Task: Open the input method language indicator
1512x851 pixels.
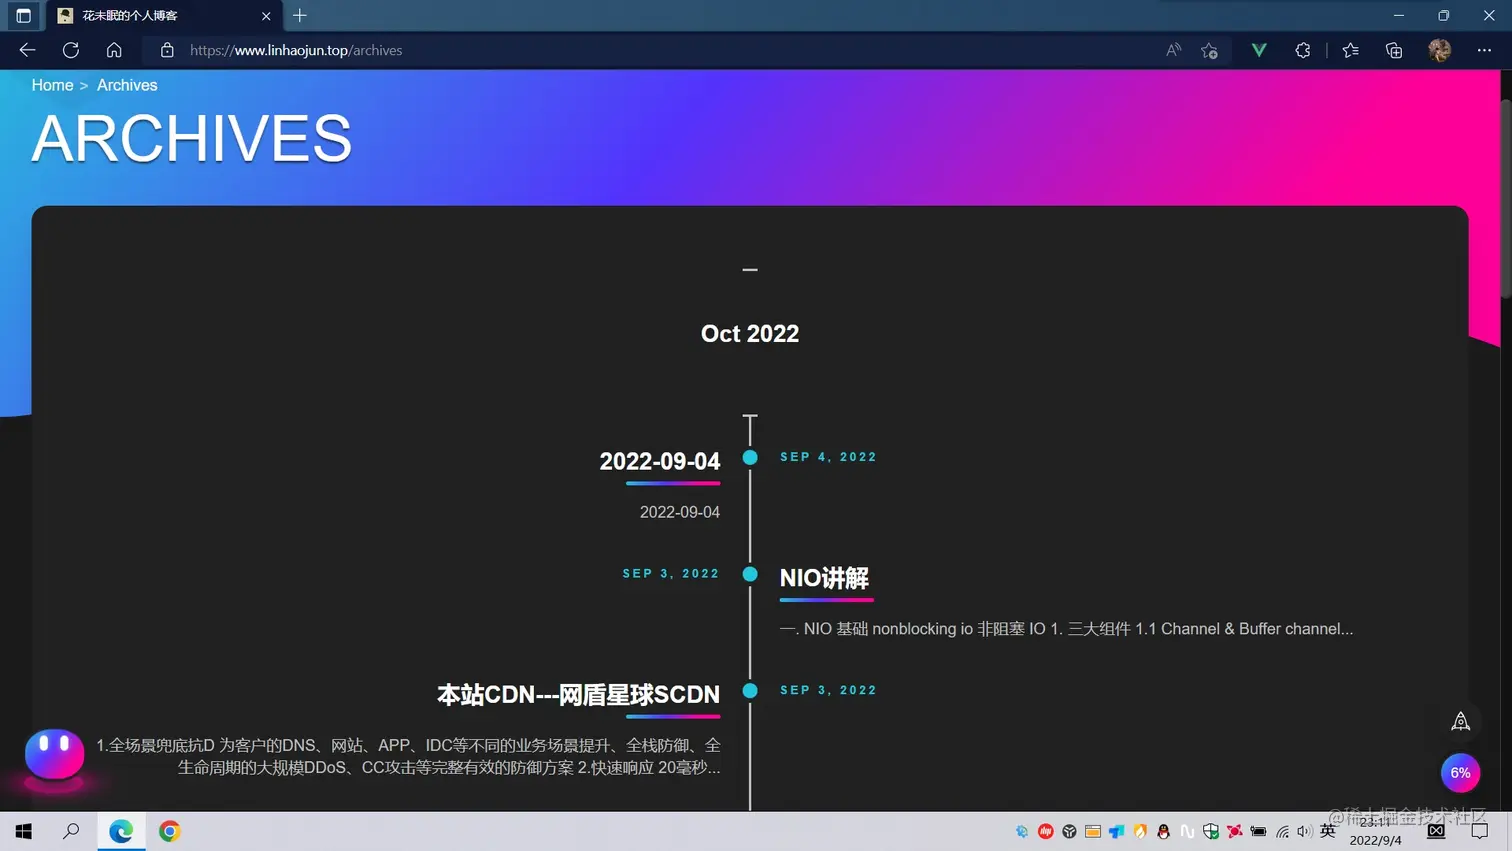Action: point(1327,831)
